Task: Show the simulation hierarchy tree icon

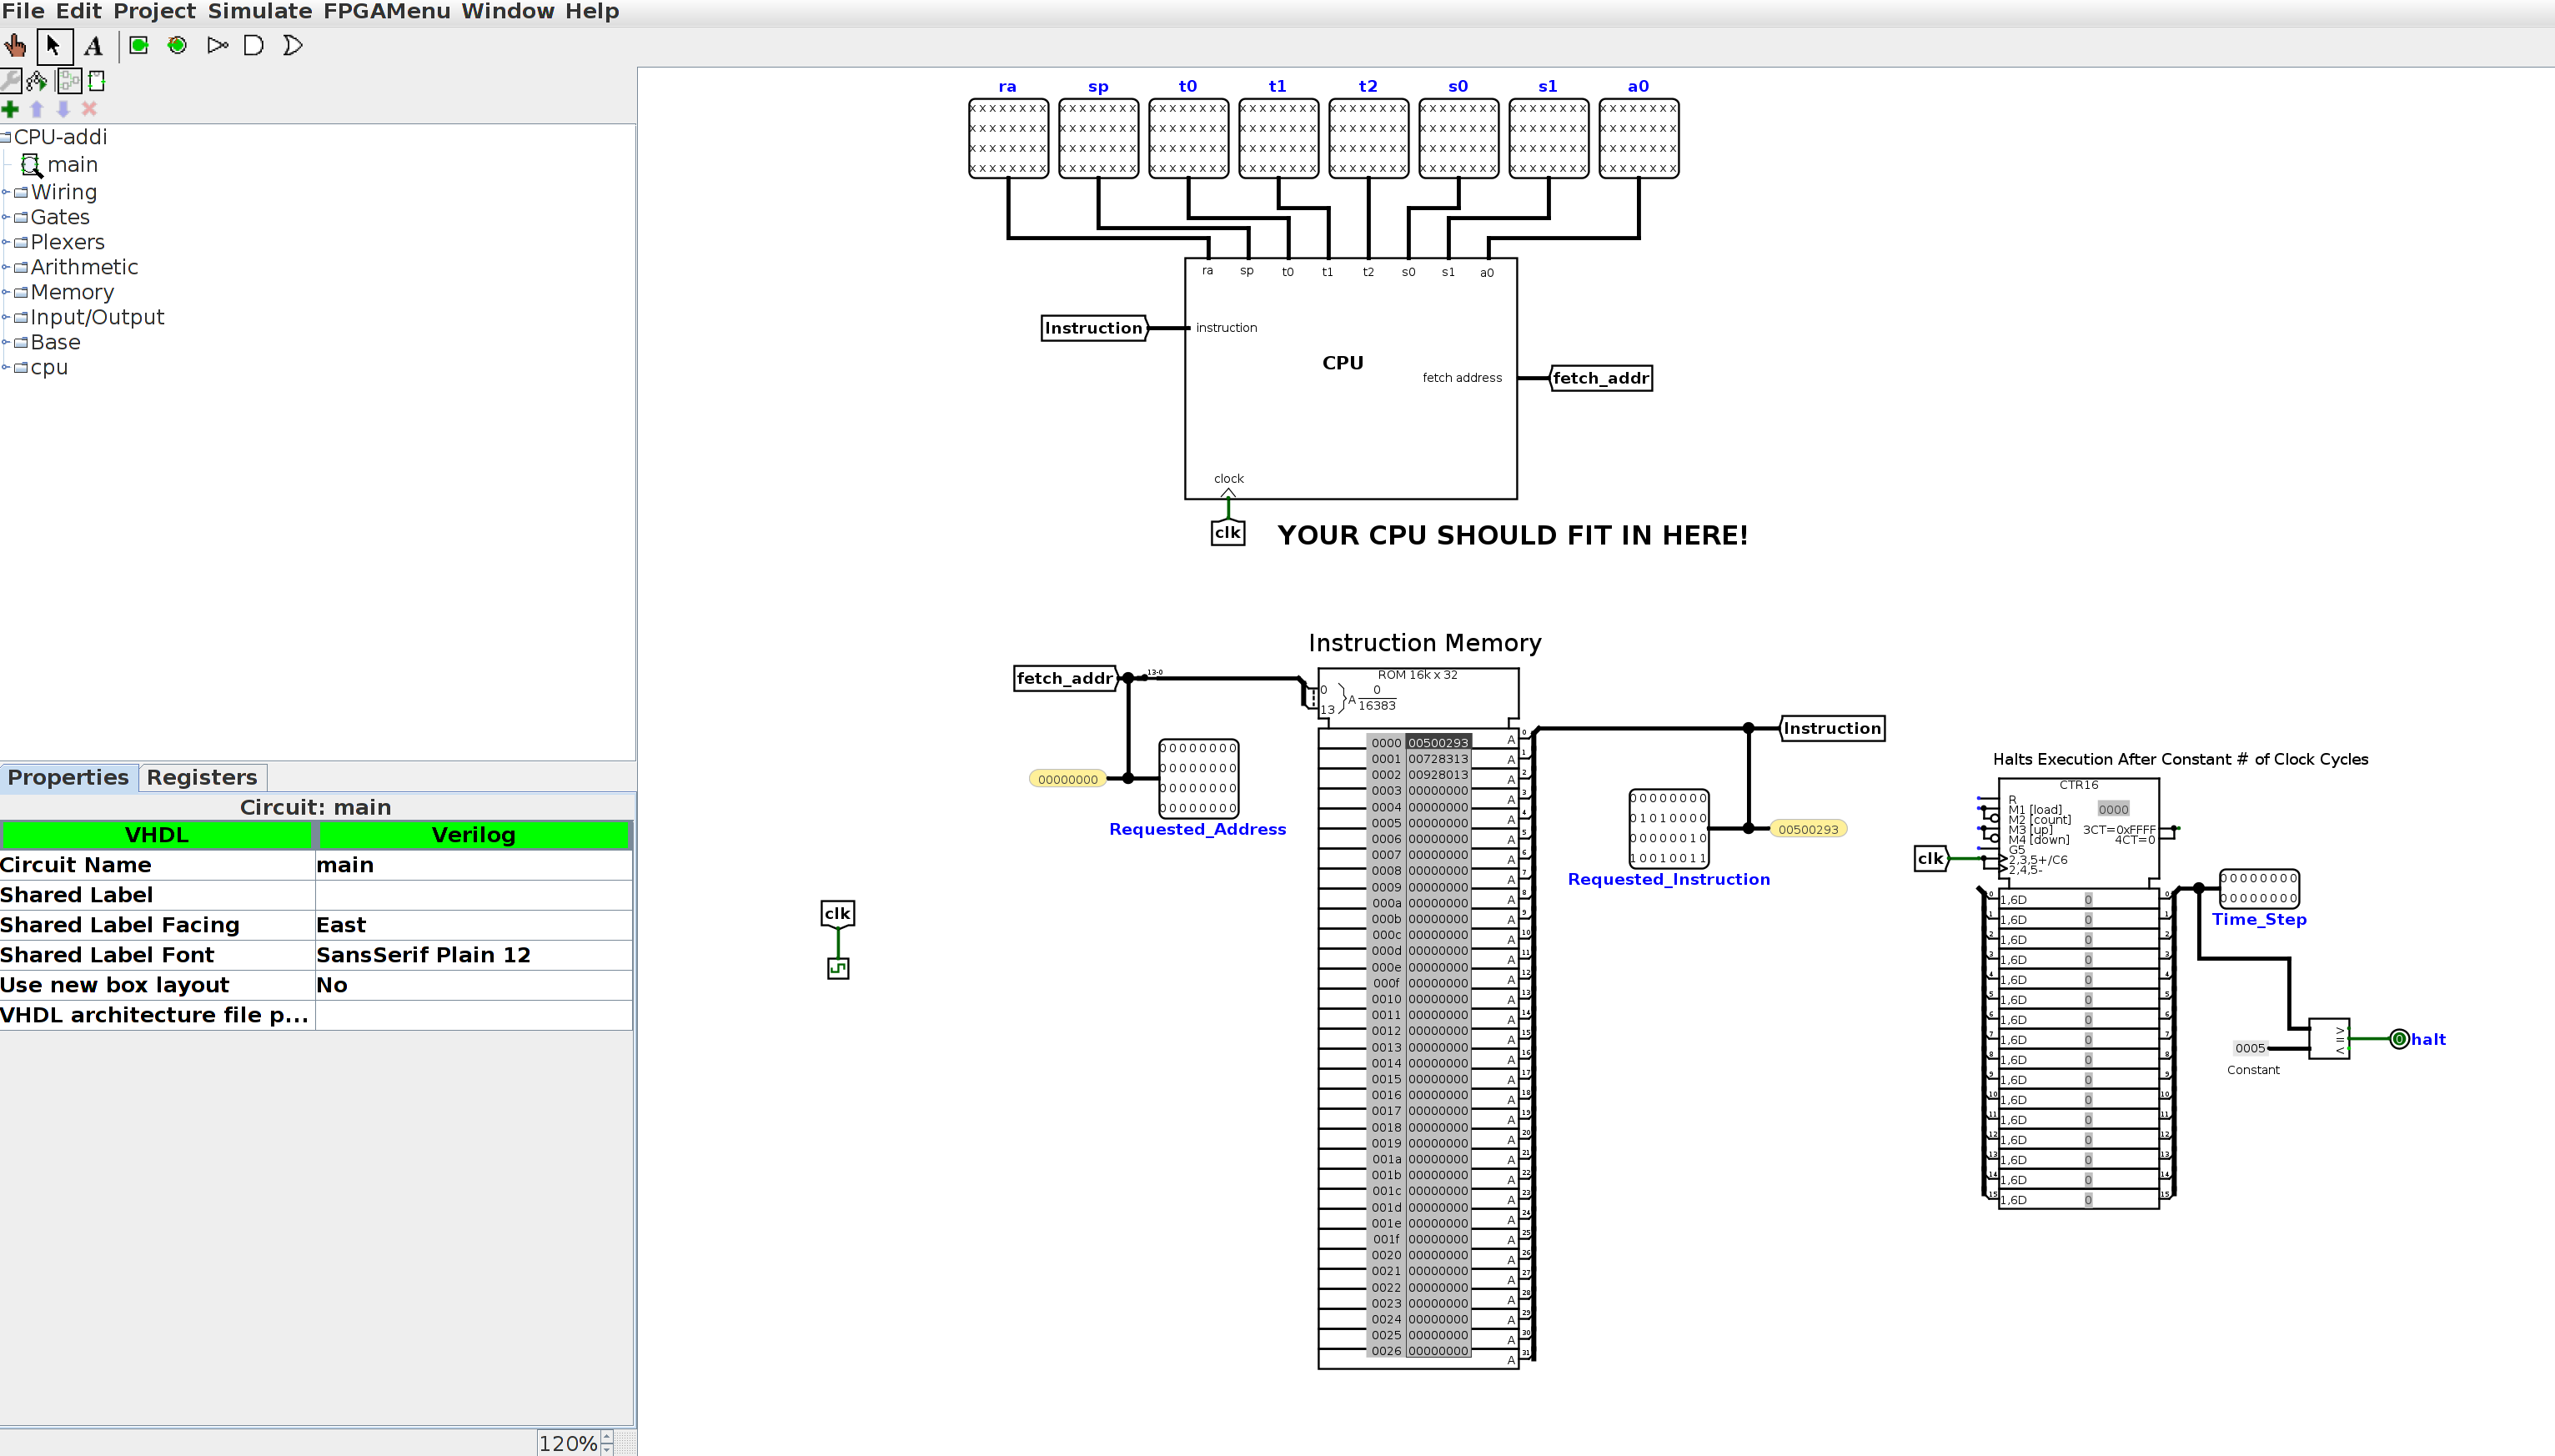Action: (37, 81)
